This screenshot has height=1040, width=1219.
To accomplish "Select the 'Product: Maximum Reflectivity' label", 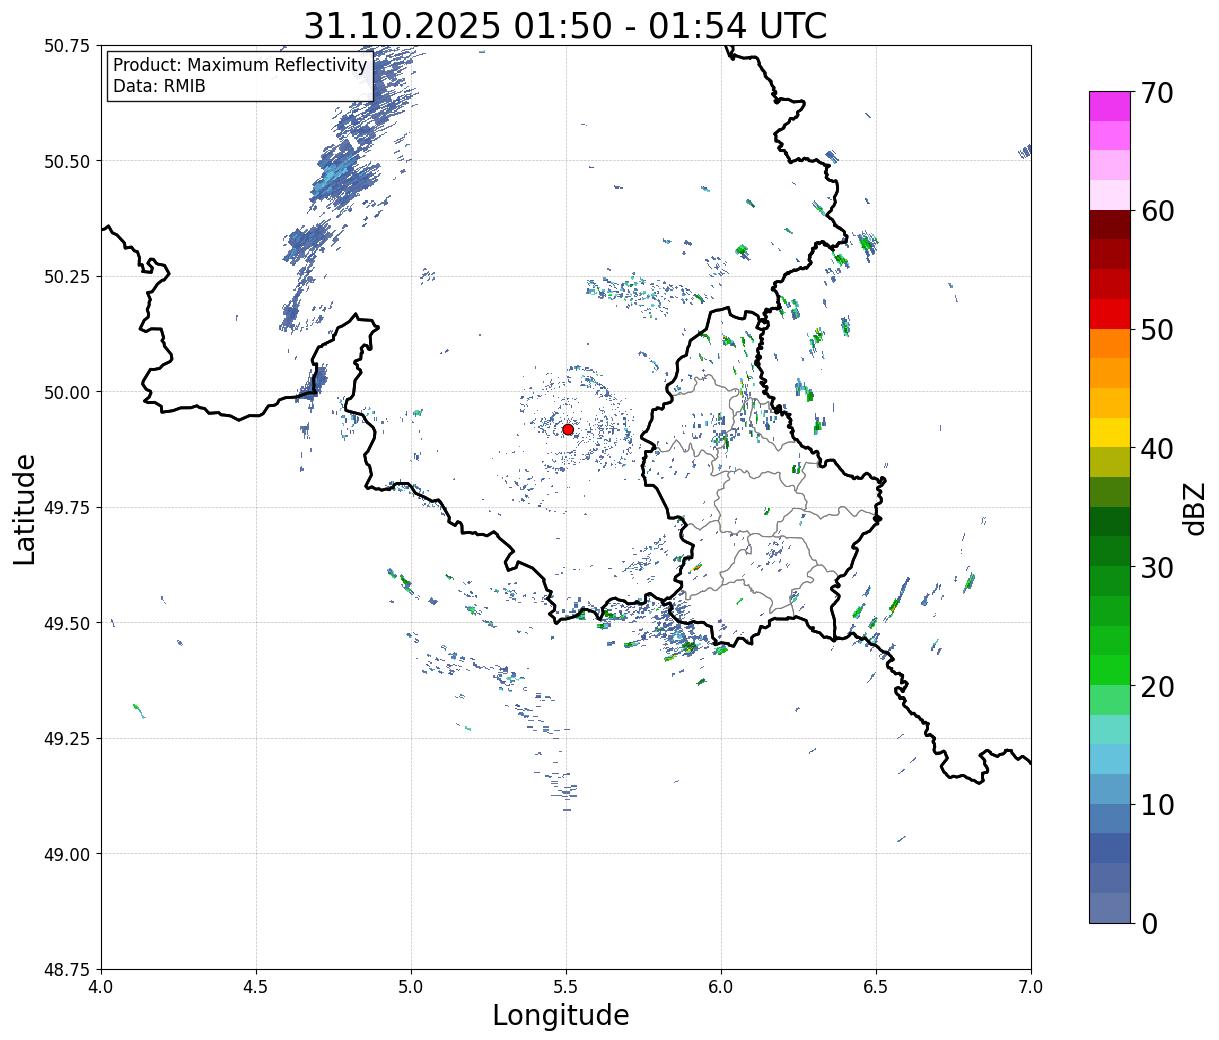I will pyautogui.click(x=240, y=66).
